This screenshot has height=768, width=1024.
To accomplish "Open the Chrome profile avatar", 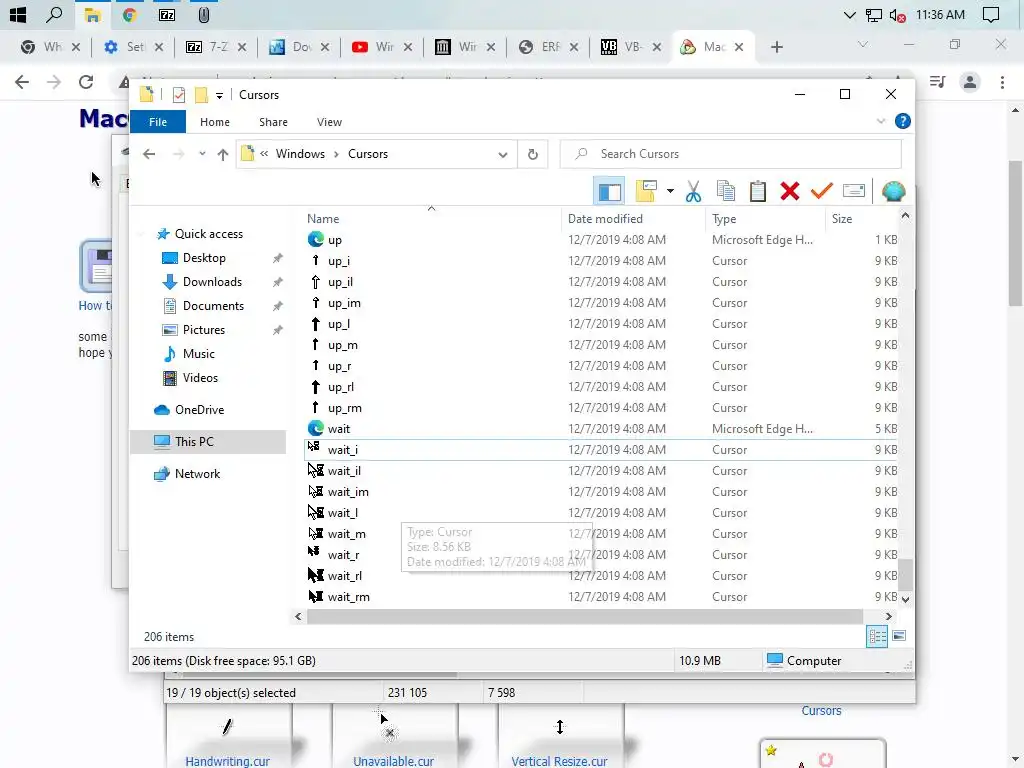I will [970, 82].
